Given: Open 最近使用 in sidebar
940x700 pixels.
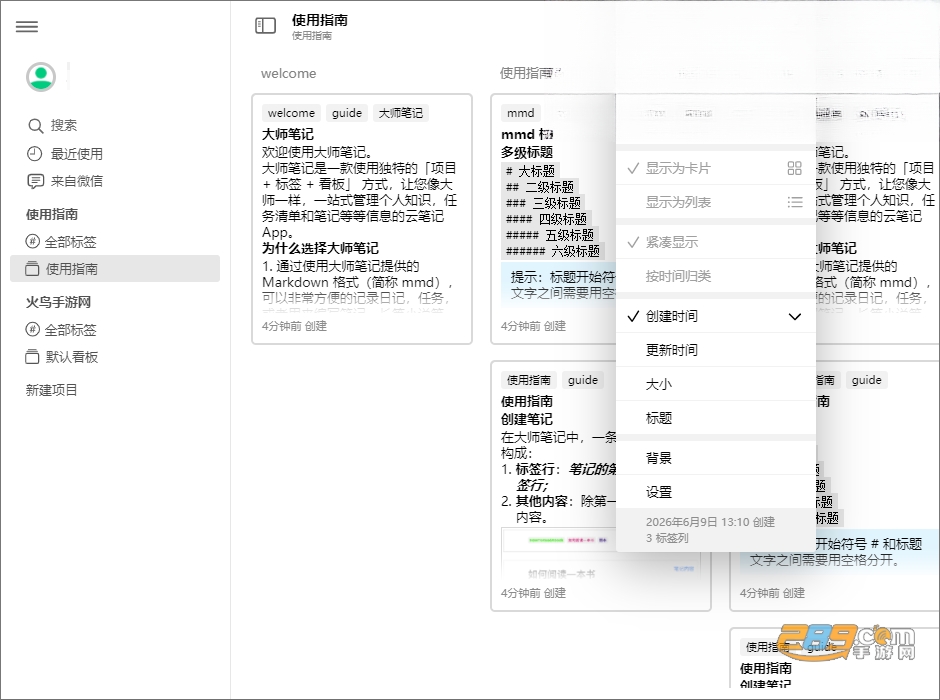Looking at the screenshot, I should [x=76, y=153].
